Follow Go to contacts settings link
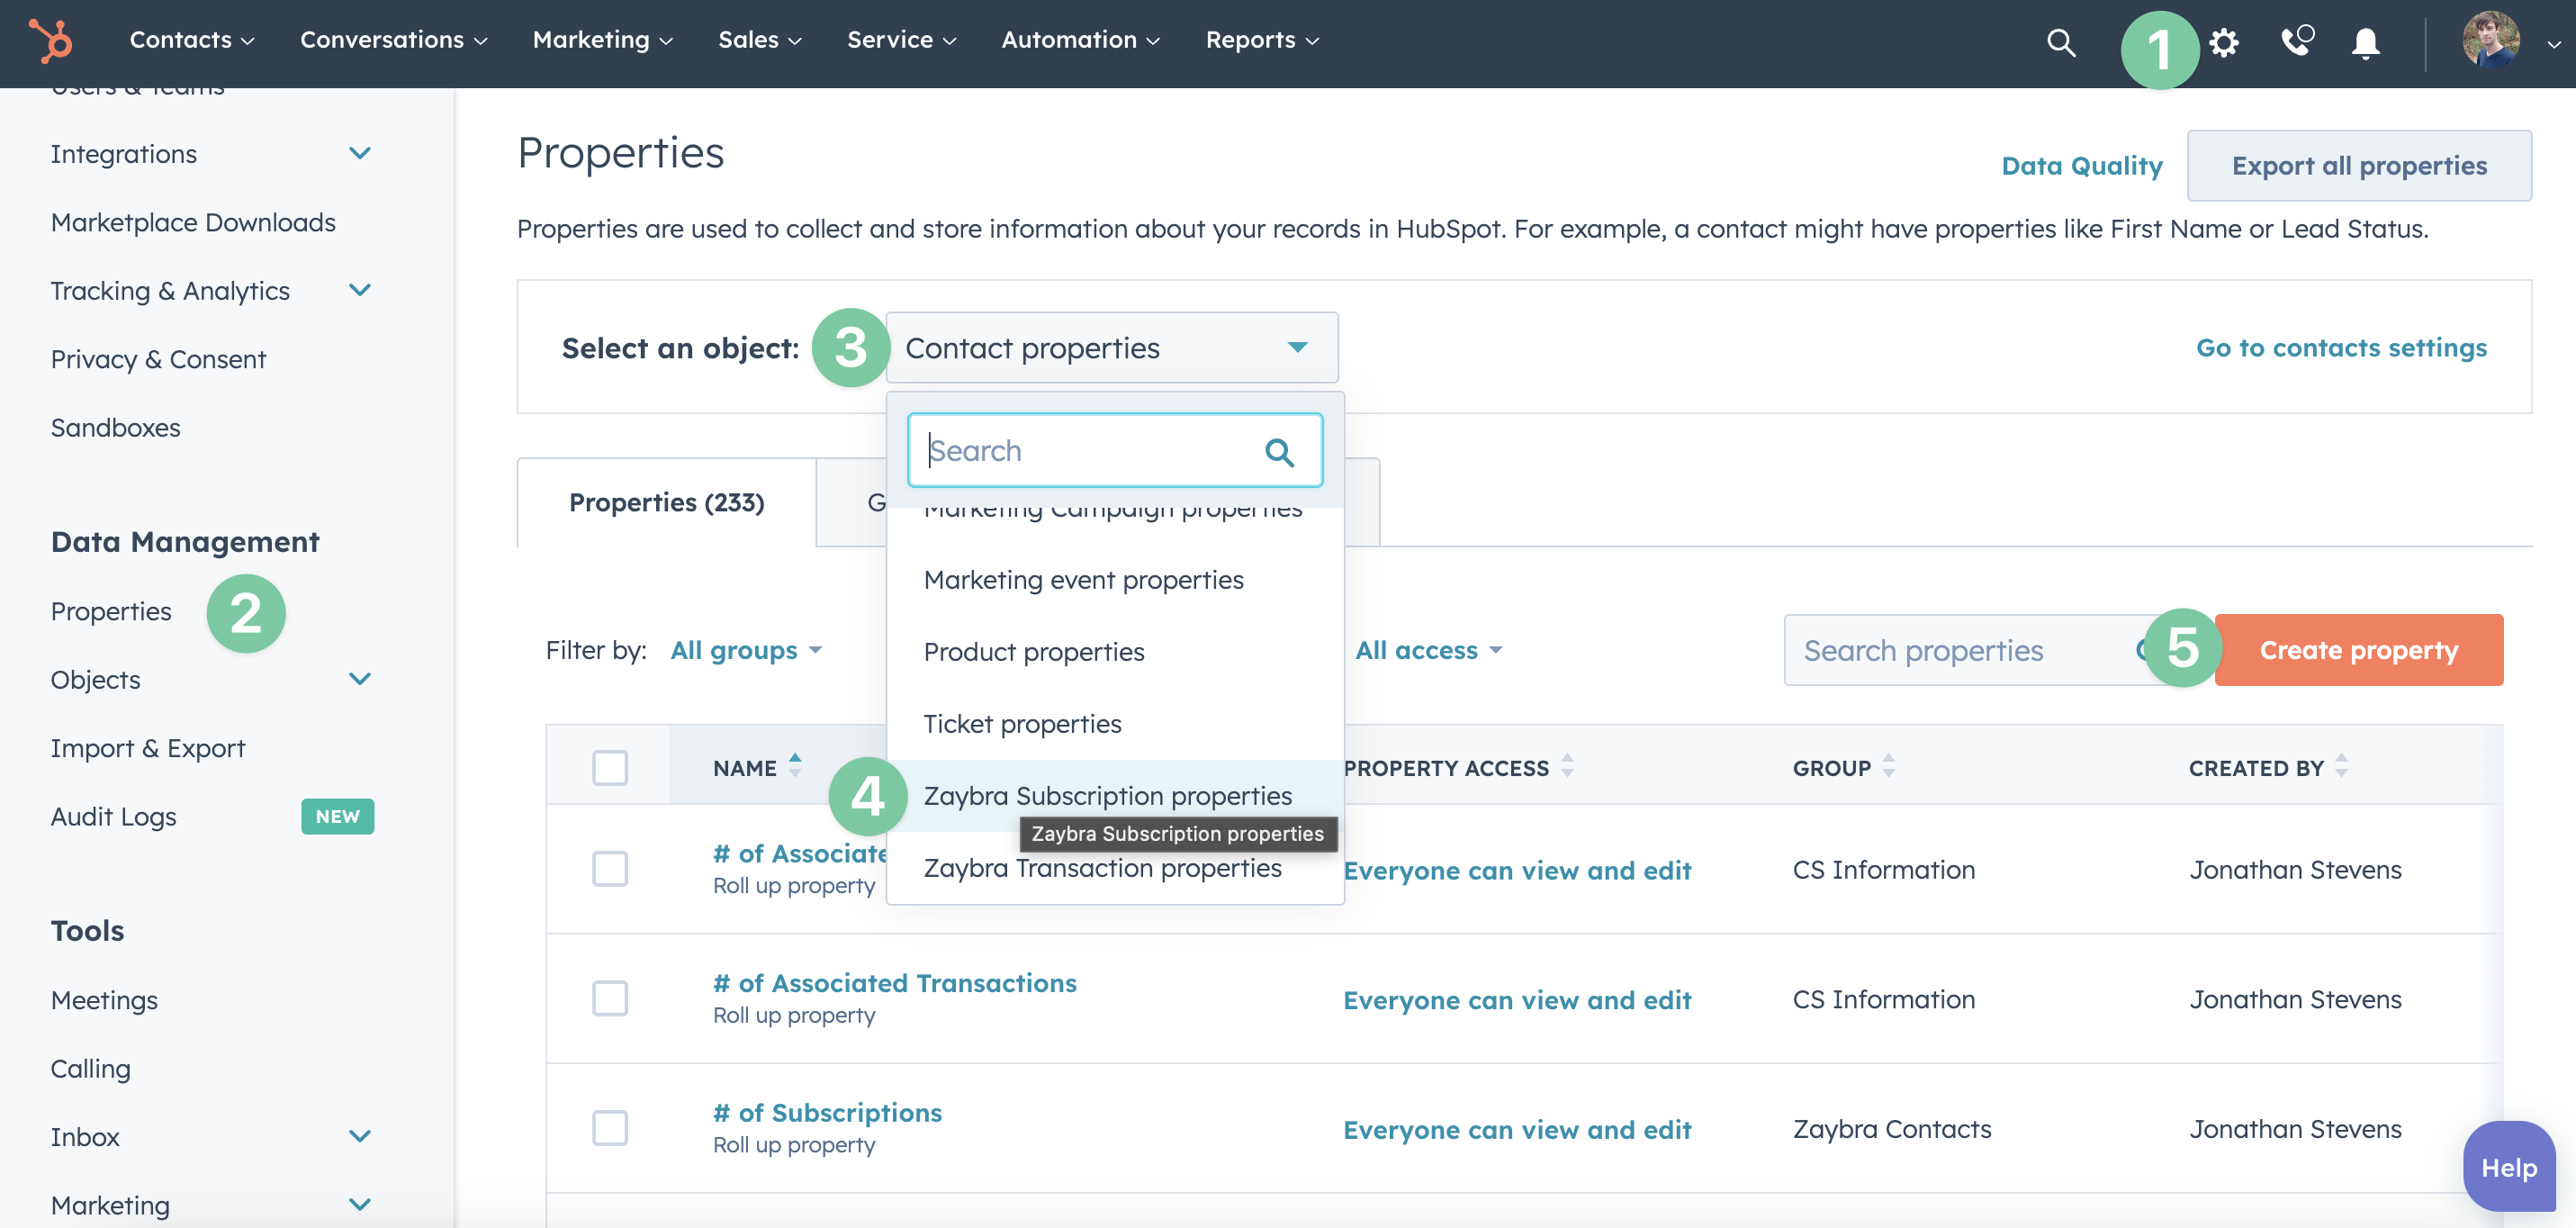Viewport: 2576px width, 1228px height. coord(2340,348)
